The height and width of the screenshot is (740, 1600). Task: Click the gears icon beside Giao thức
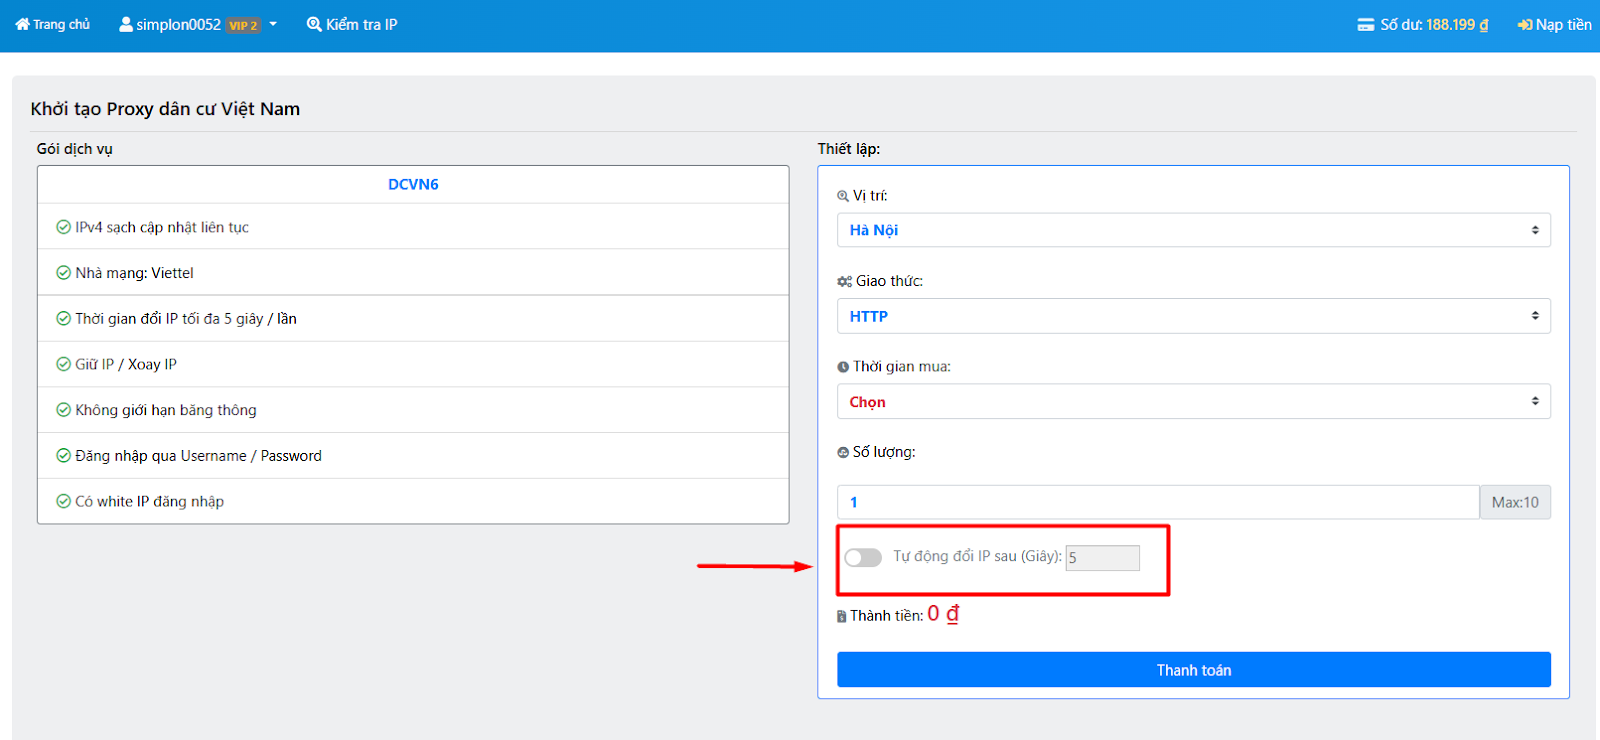tap(845, 282)
